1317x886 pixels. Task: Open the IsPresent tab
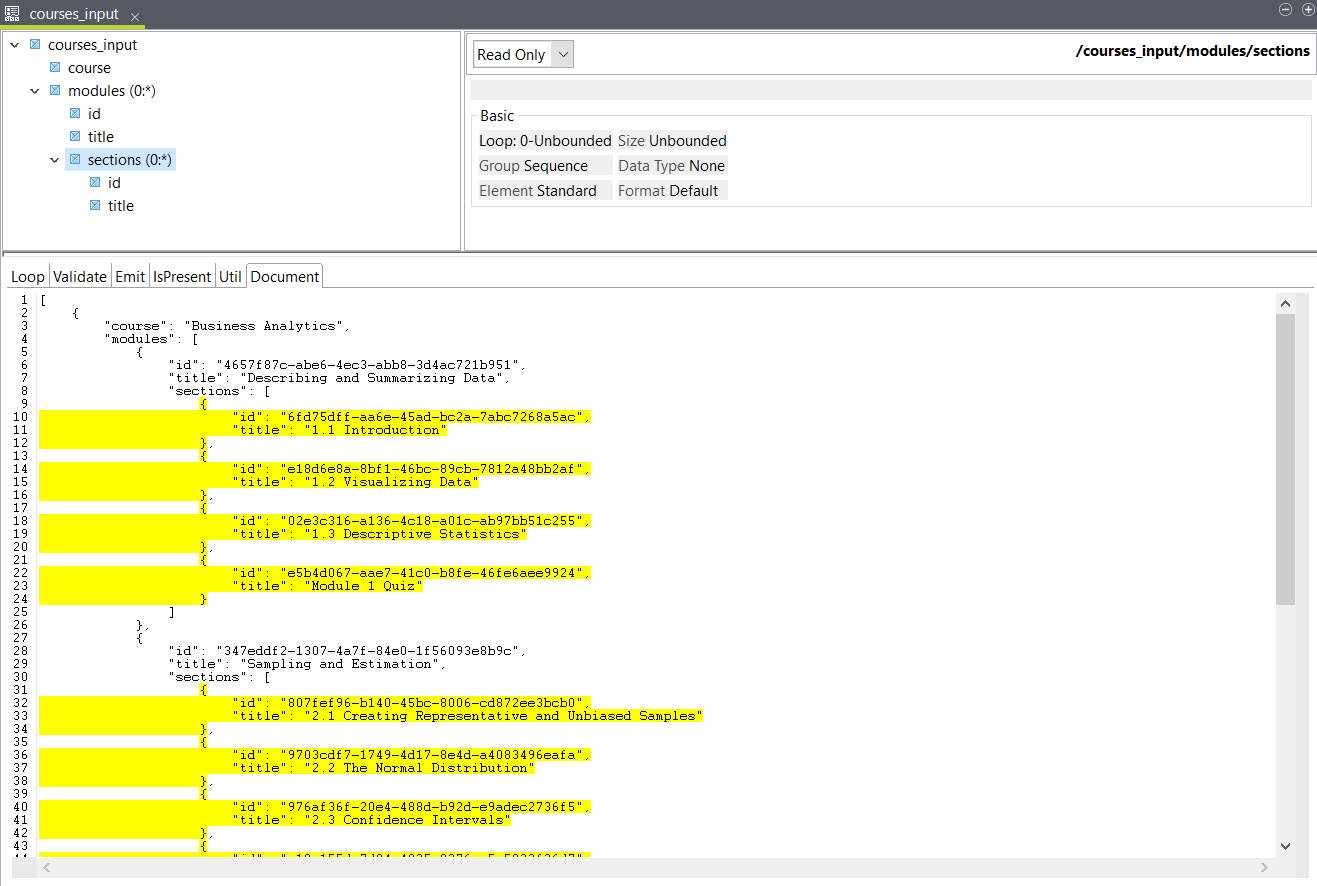click(x=182, y=277)
